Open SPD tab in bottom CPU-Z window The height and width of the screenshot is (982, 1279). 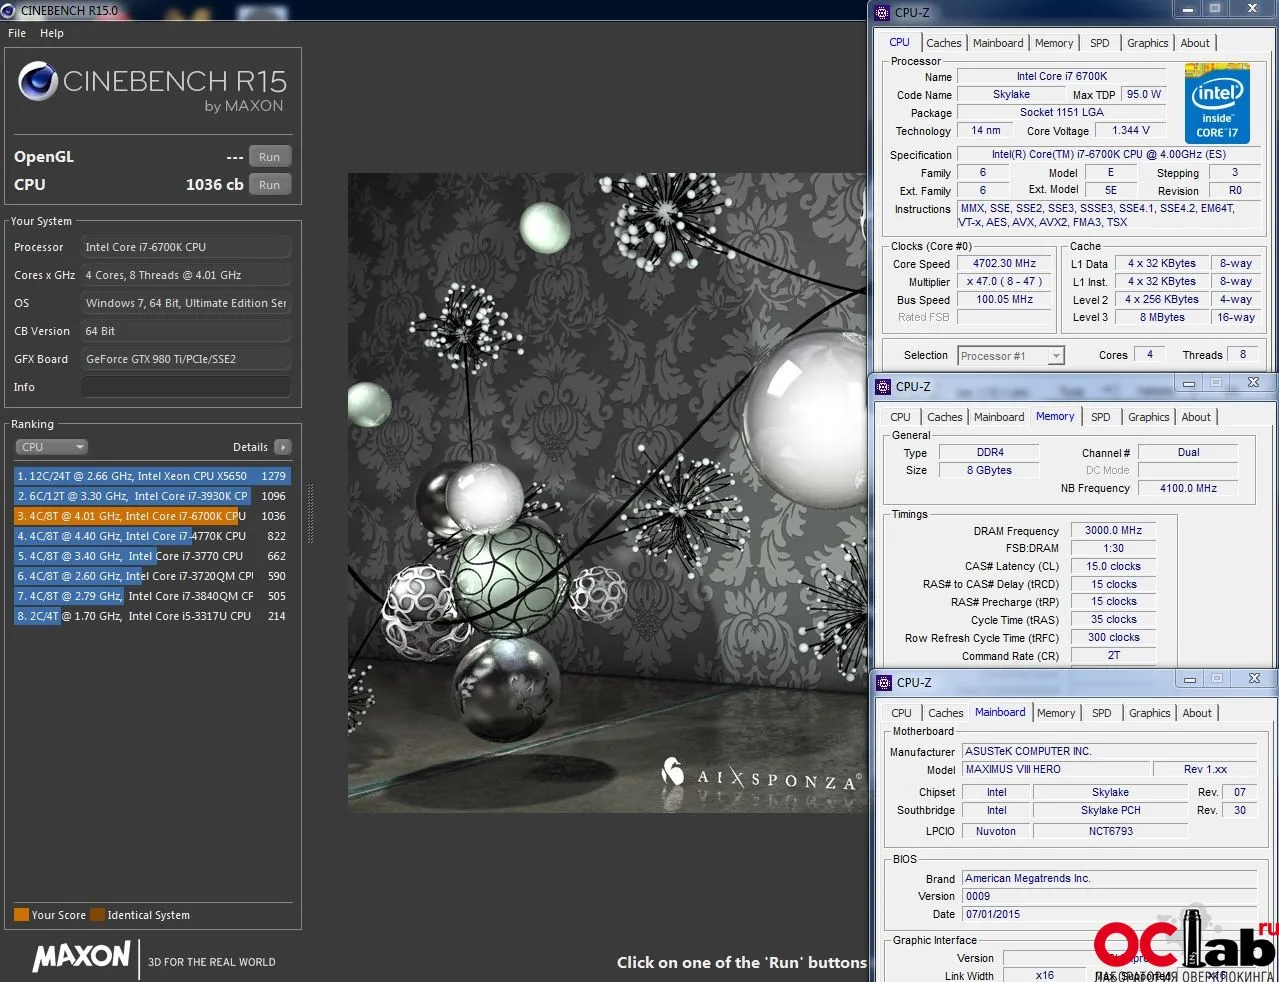(1101, 713)
